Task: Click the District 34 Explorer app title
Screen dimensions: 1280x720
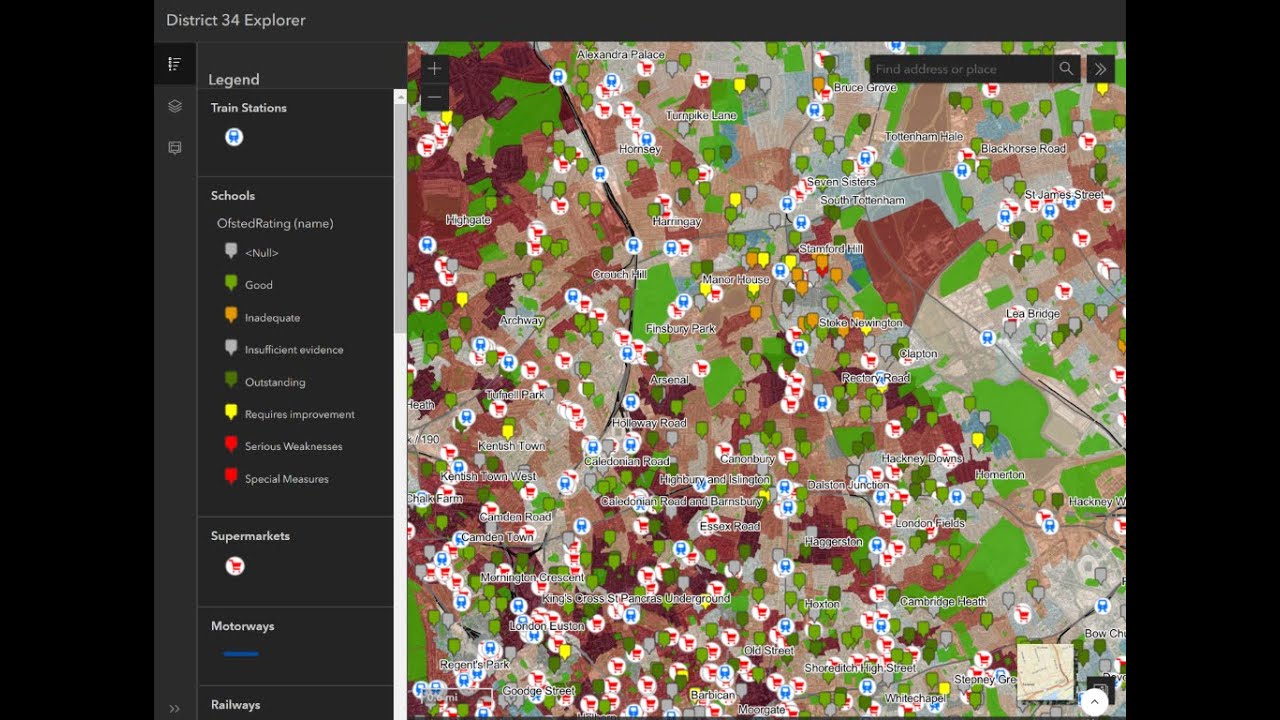Action: point(236,20)
